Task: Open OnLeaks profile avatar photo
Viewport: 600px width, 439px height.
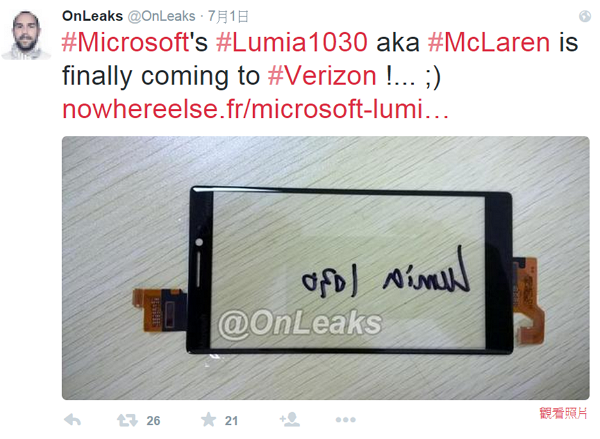Action: (x=26, y=35)
